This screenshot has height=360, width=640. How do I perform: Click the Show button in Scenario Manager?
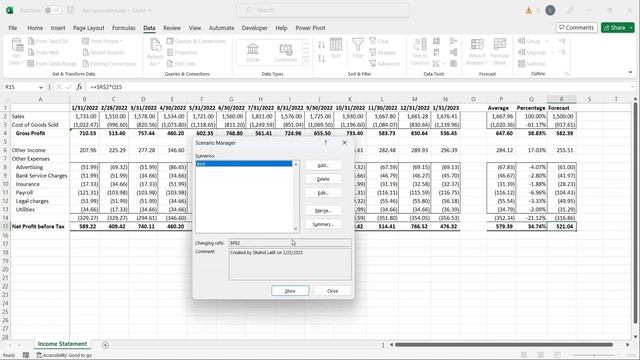point(290,291)
